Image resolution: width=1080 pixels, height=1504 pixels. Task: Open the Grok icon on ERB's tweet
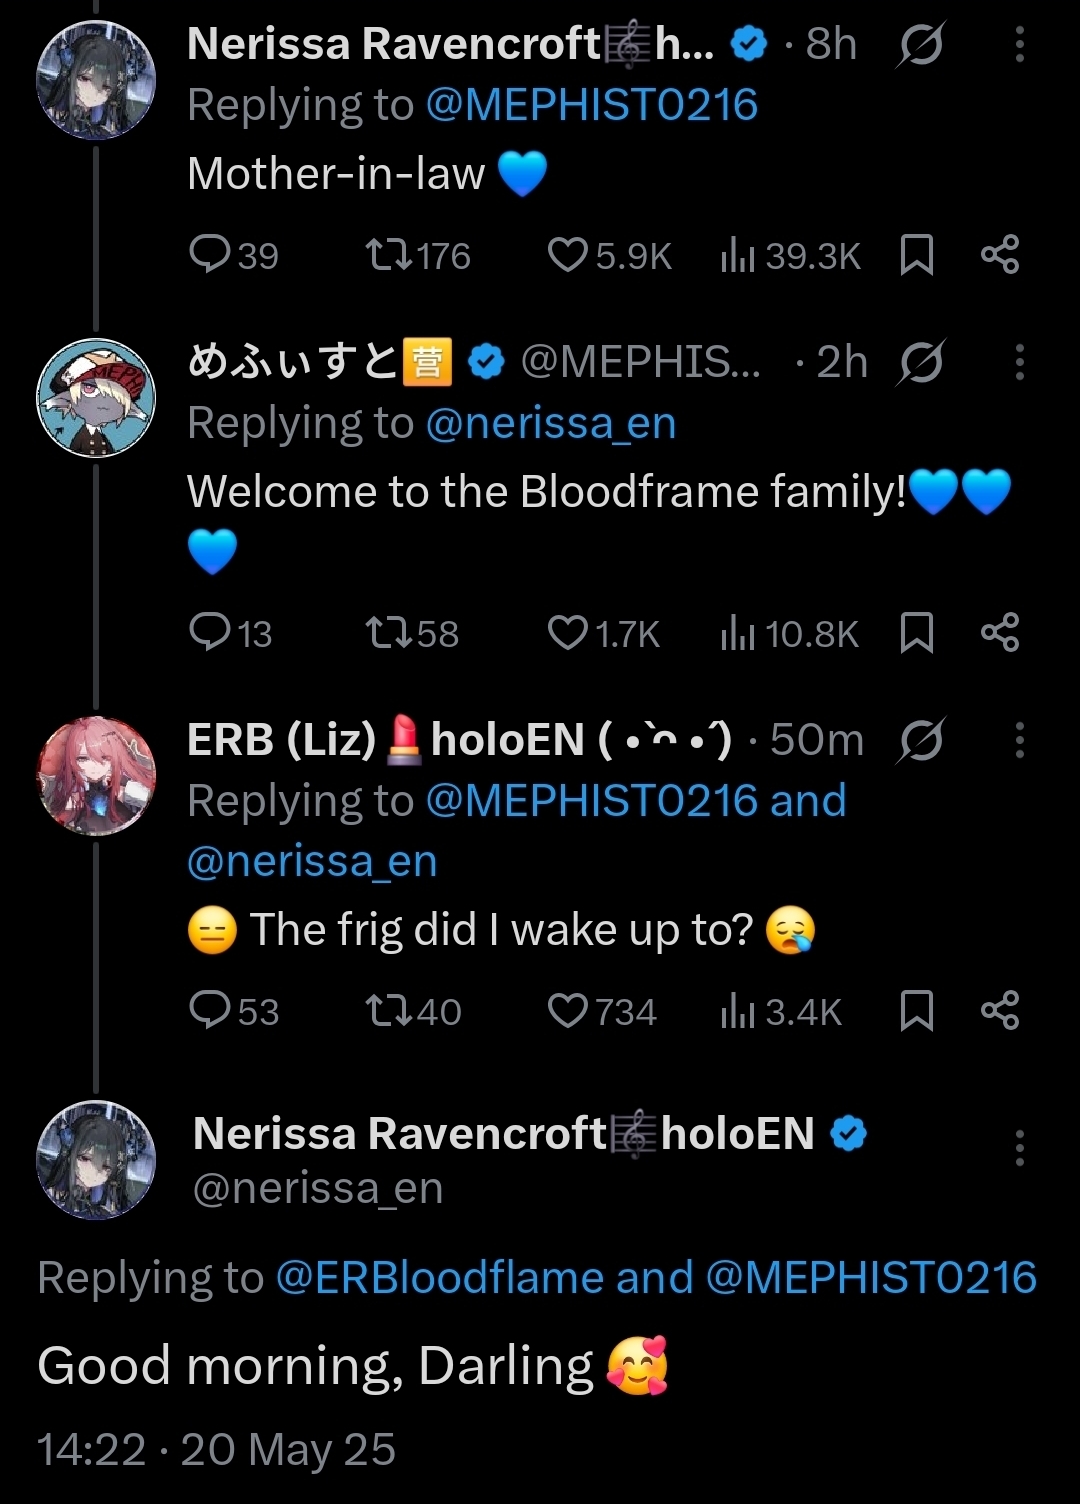click(920, 741)
